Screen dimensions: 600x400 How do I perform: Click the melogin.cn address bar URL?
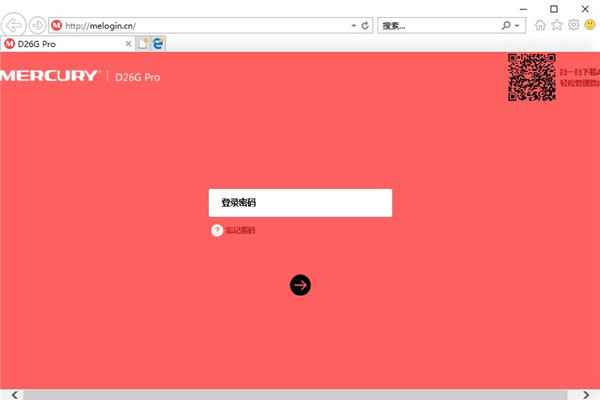(x=101, y=26)
